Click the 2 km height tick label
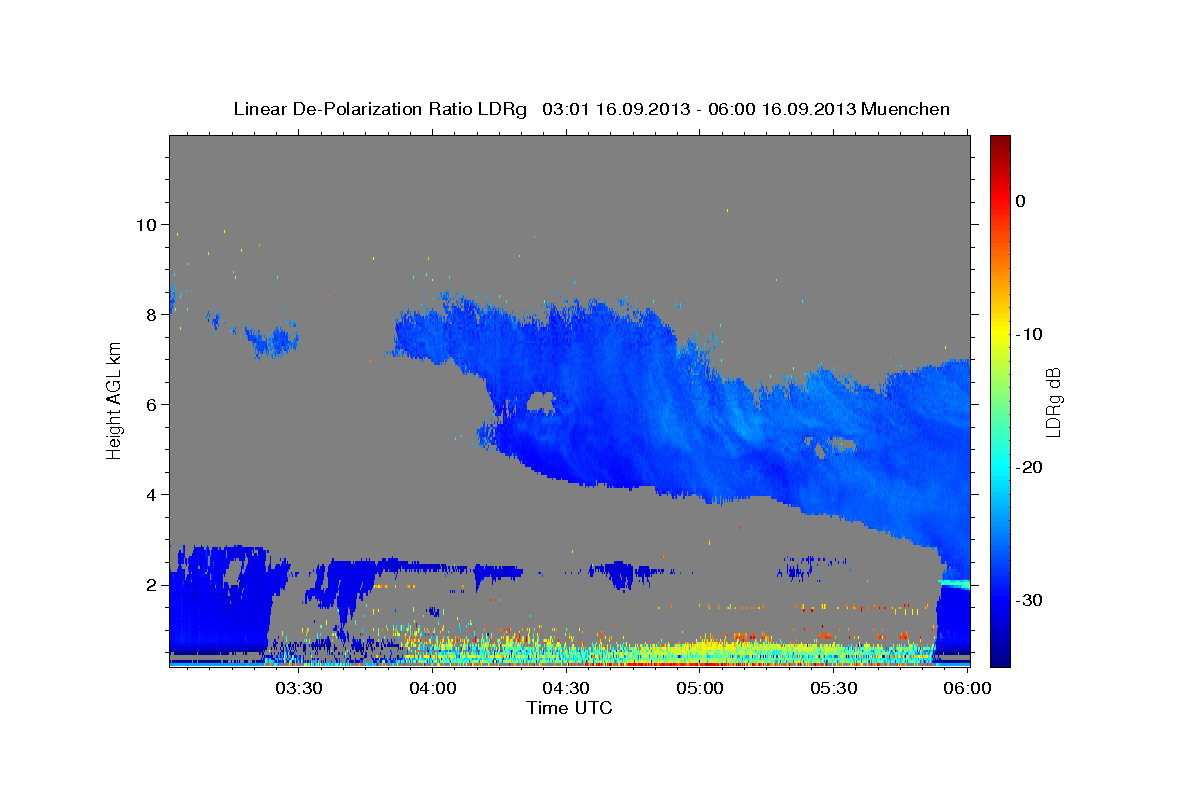This screenshot has width=1200, height=800. click(153, 584)
